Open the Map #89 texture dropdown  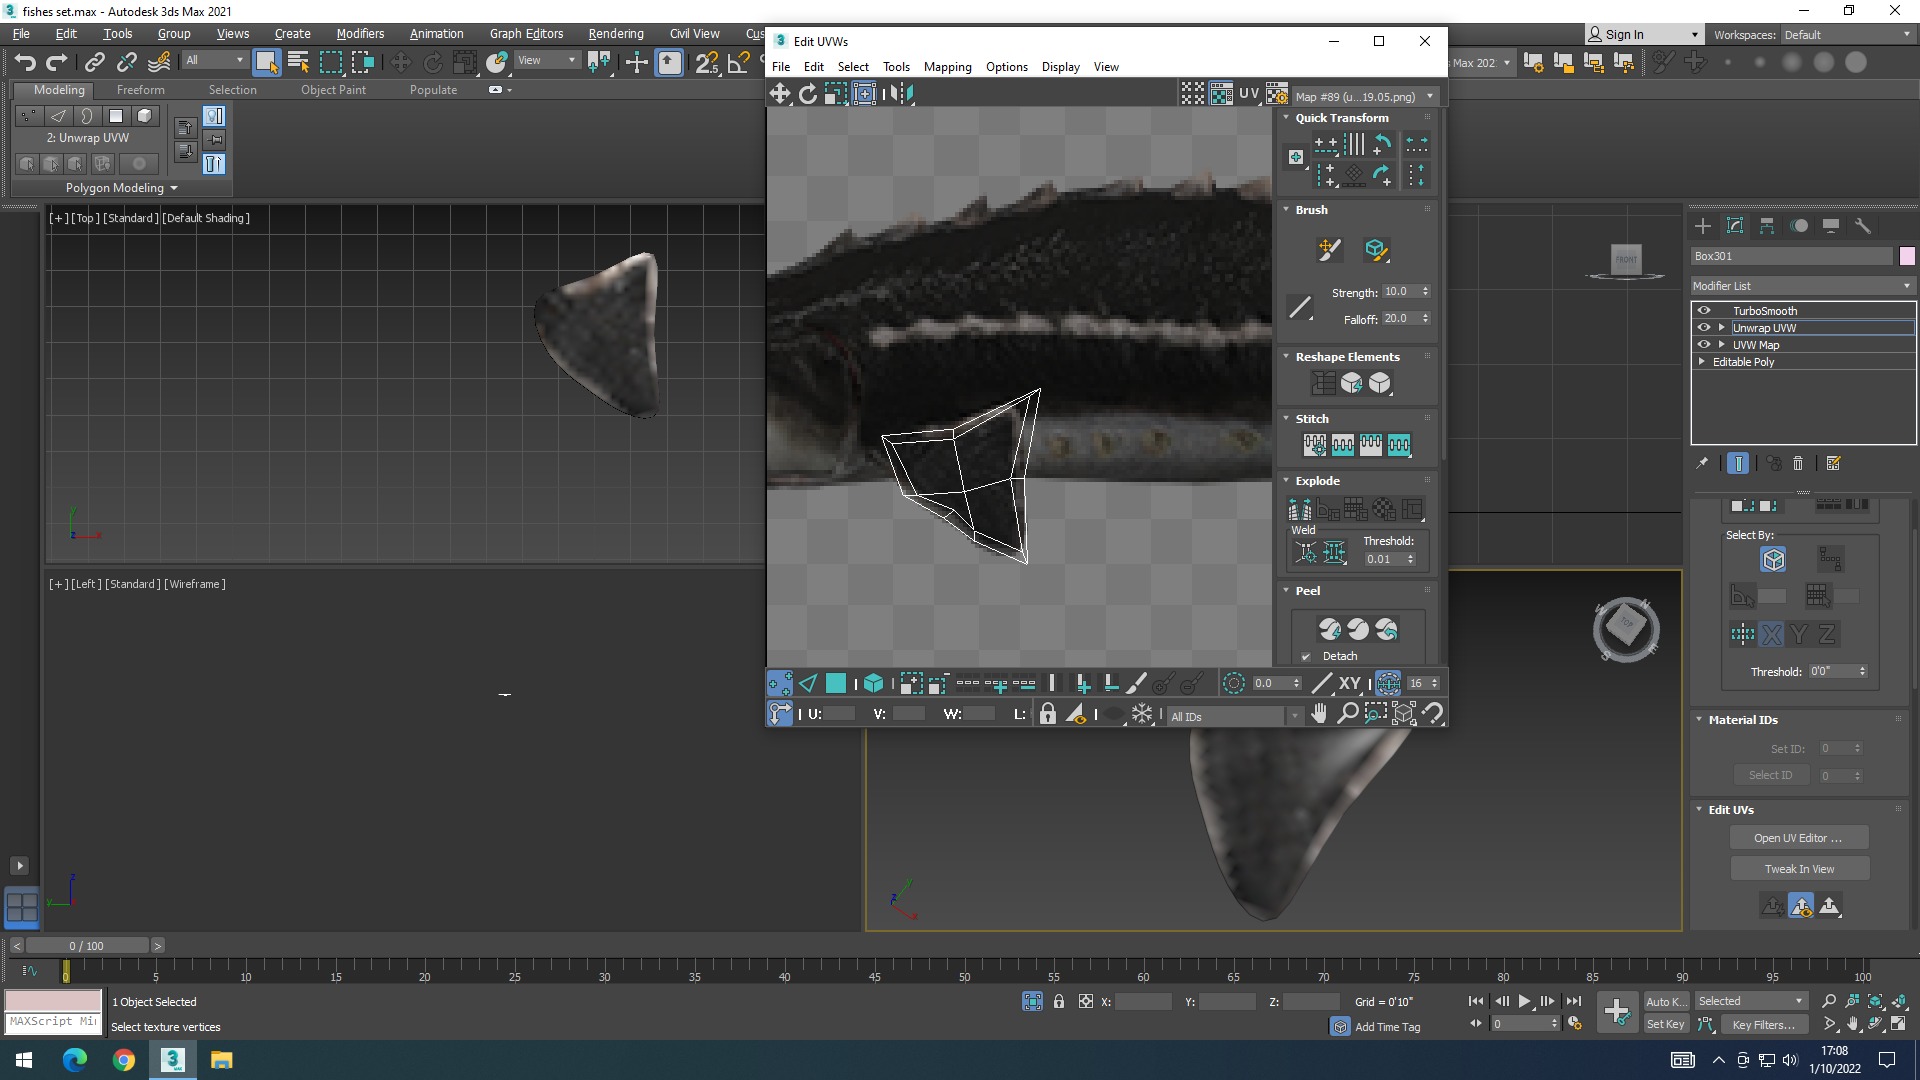tap(1365, 97)
